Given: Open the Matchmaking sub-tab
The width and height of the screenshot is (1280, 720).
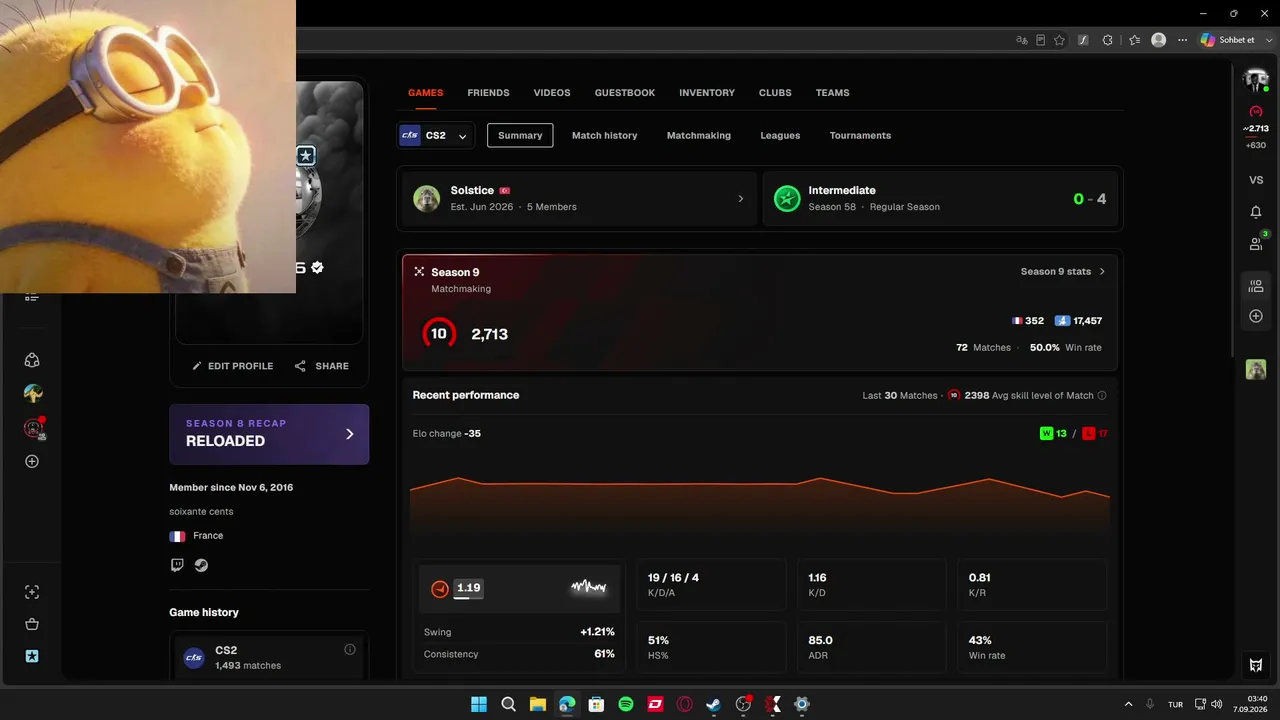Looking at the screenshot, I should (699, 135).
